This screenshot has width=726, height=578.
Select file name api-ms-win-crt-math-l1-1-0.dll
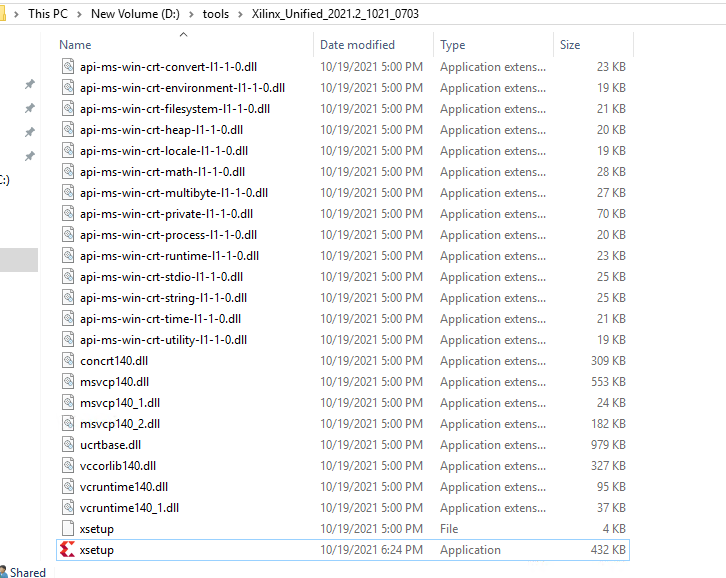point(162,172)
